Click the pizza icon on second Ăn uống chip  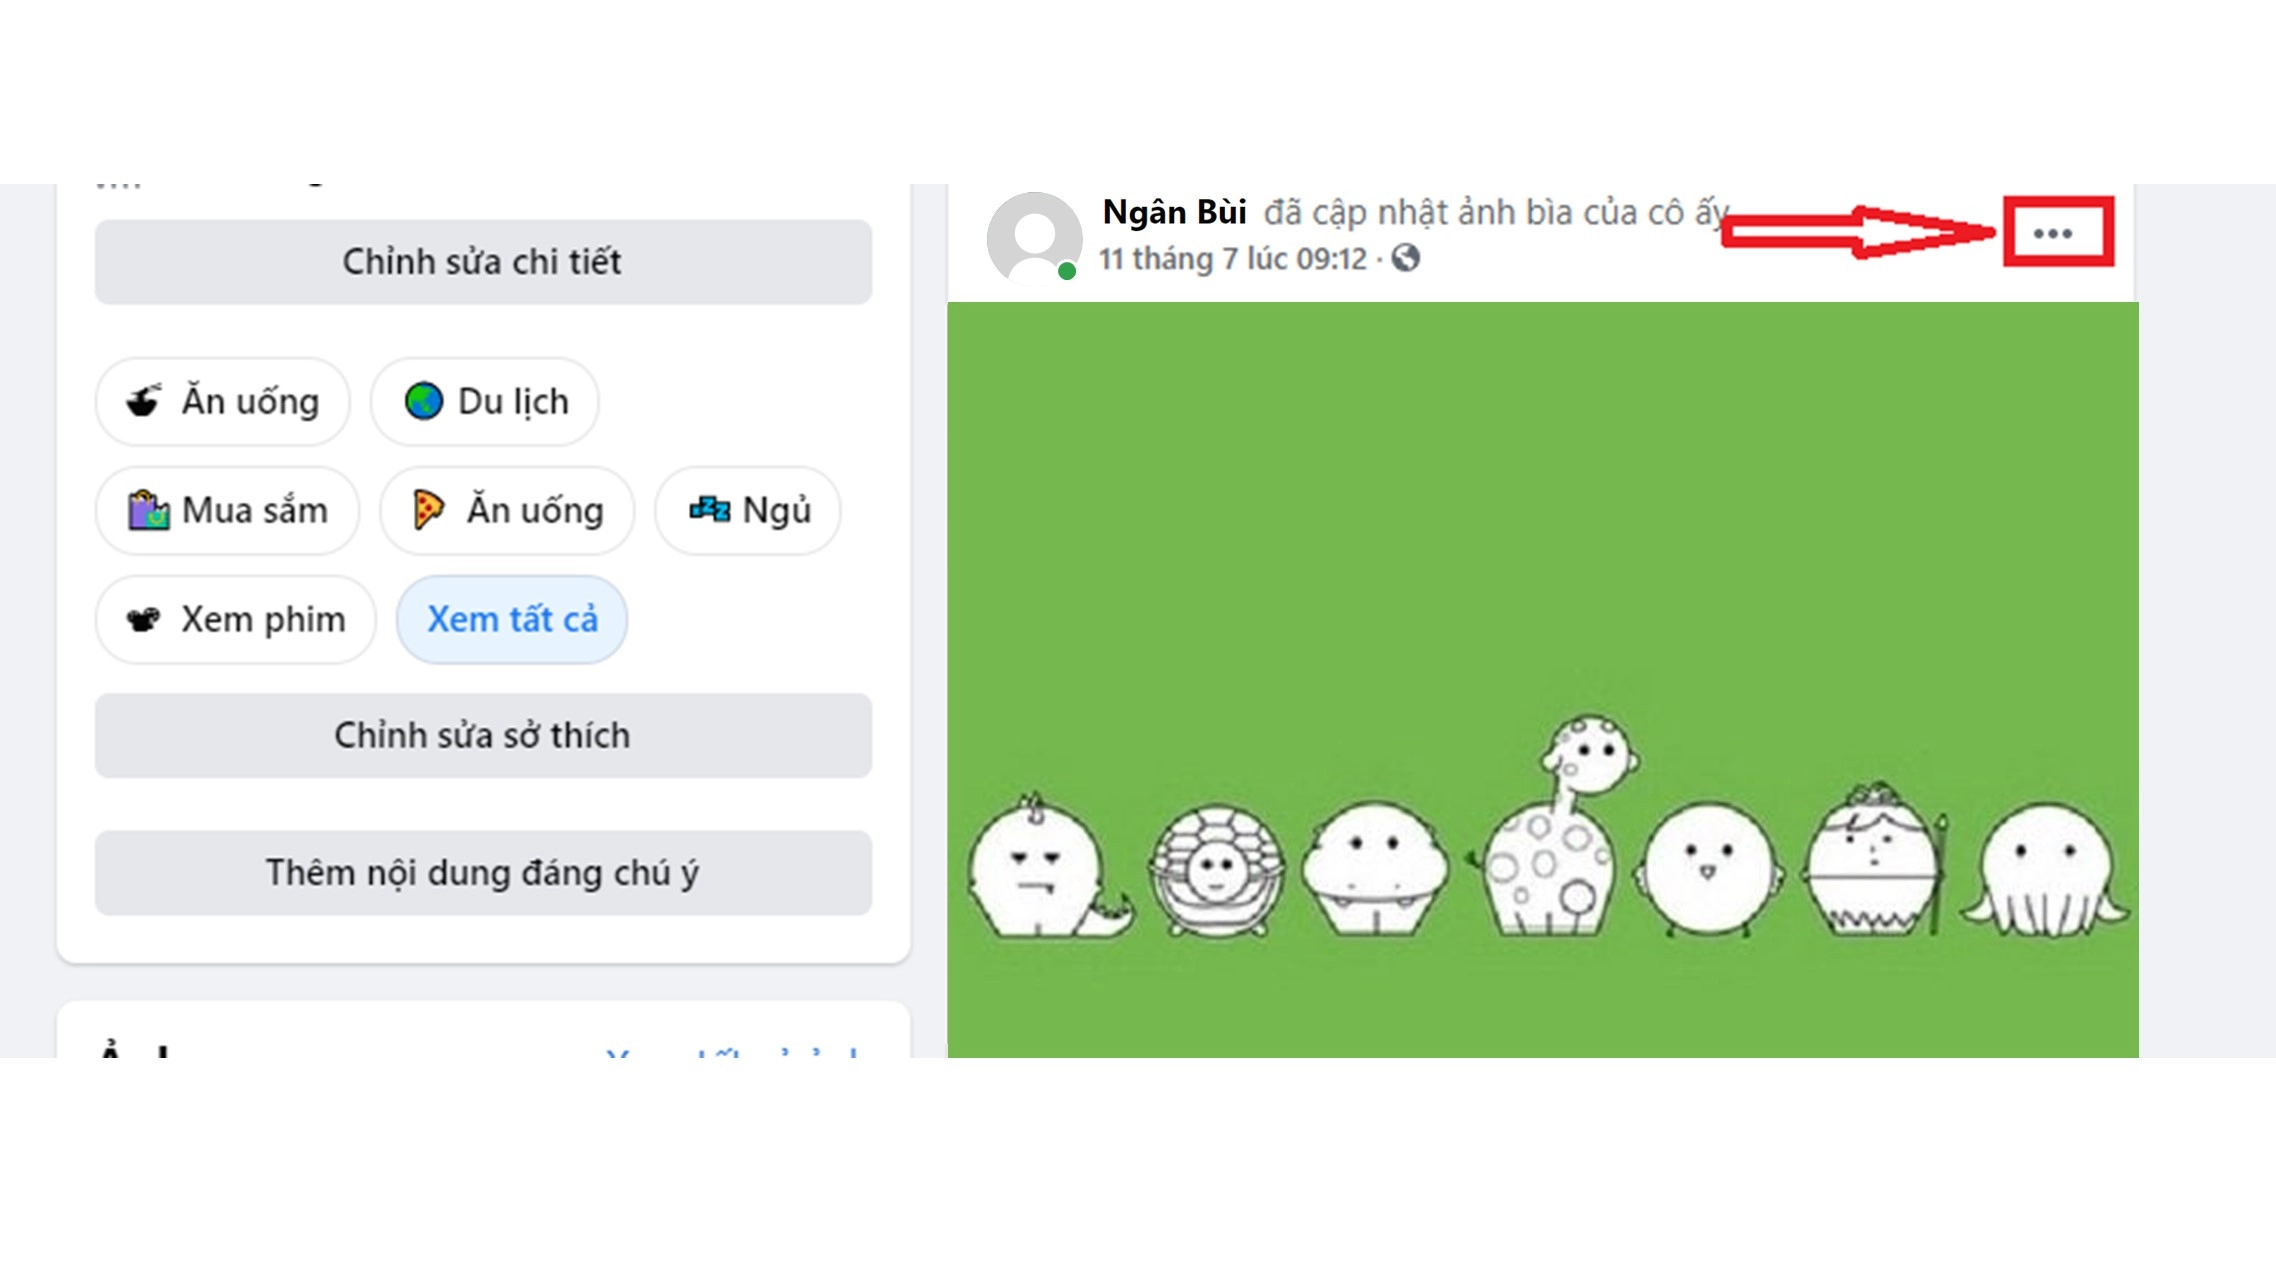pos(429,510)
